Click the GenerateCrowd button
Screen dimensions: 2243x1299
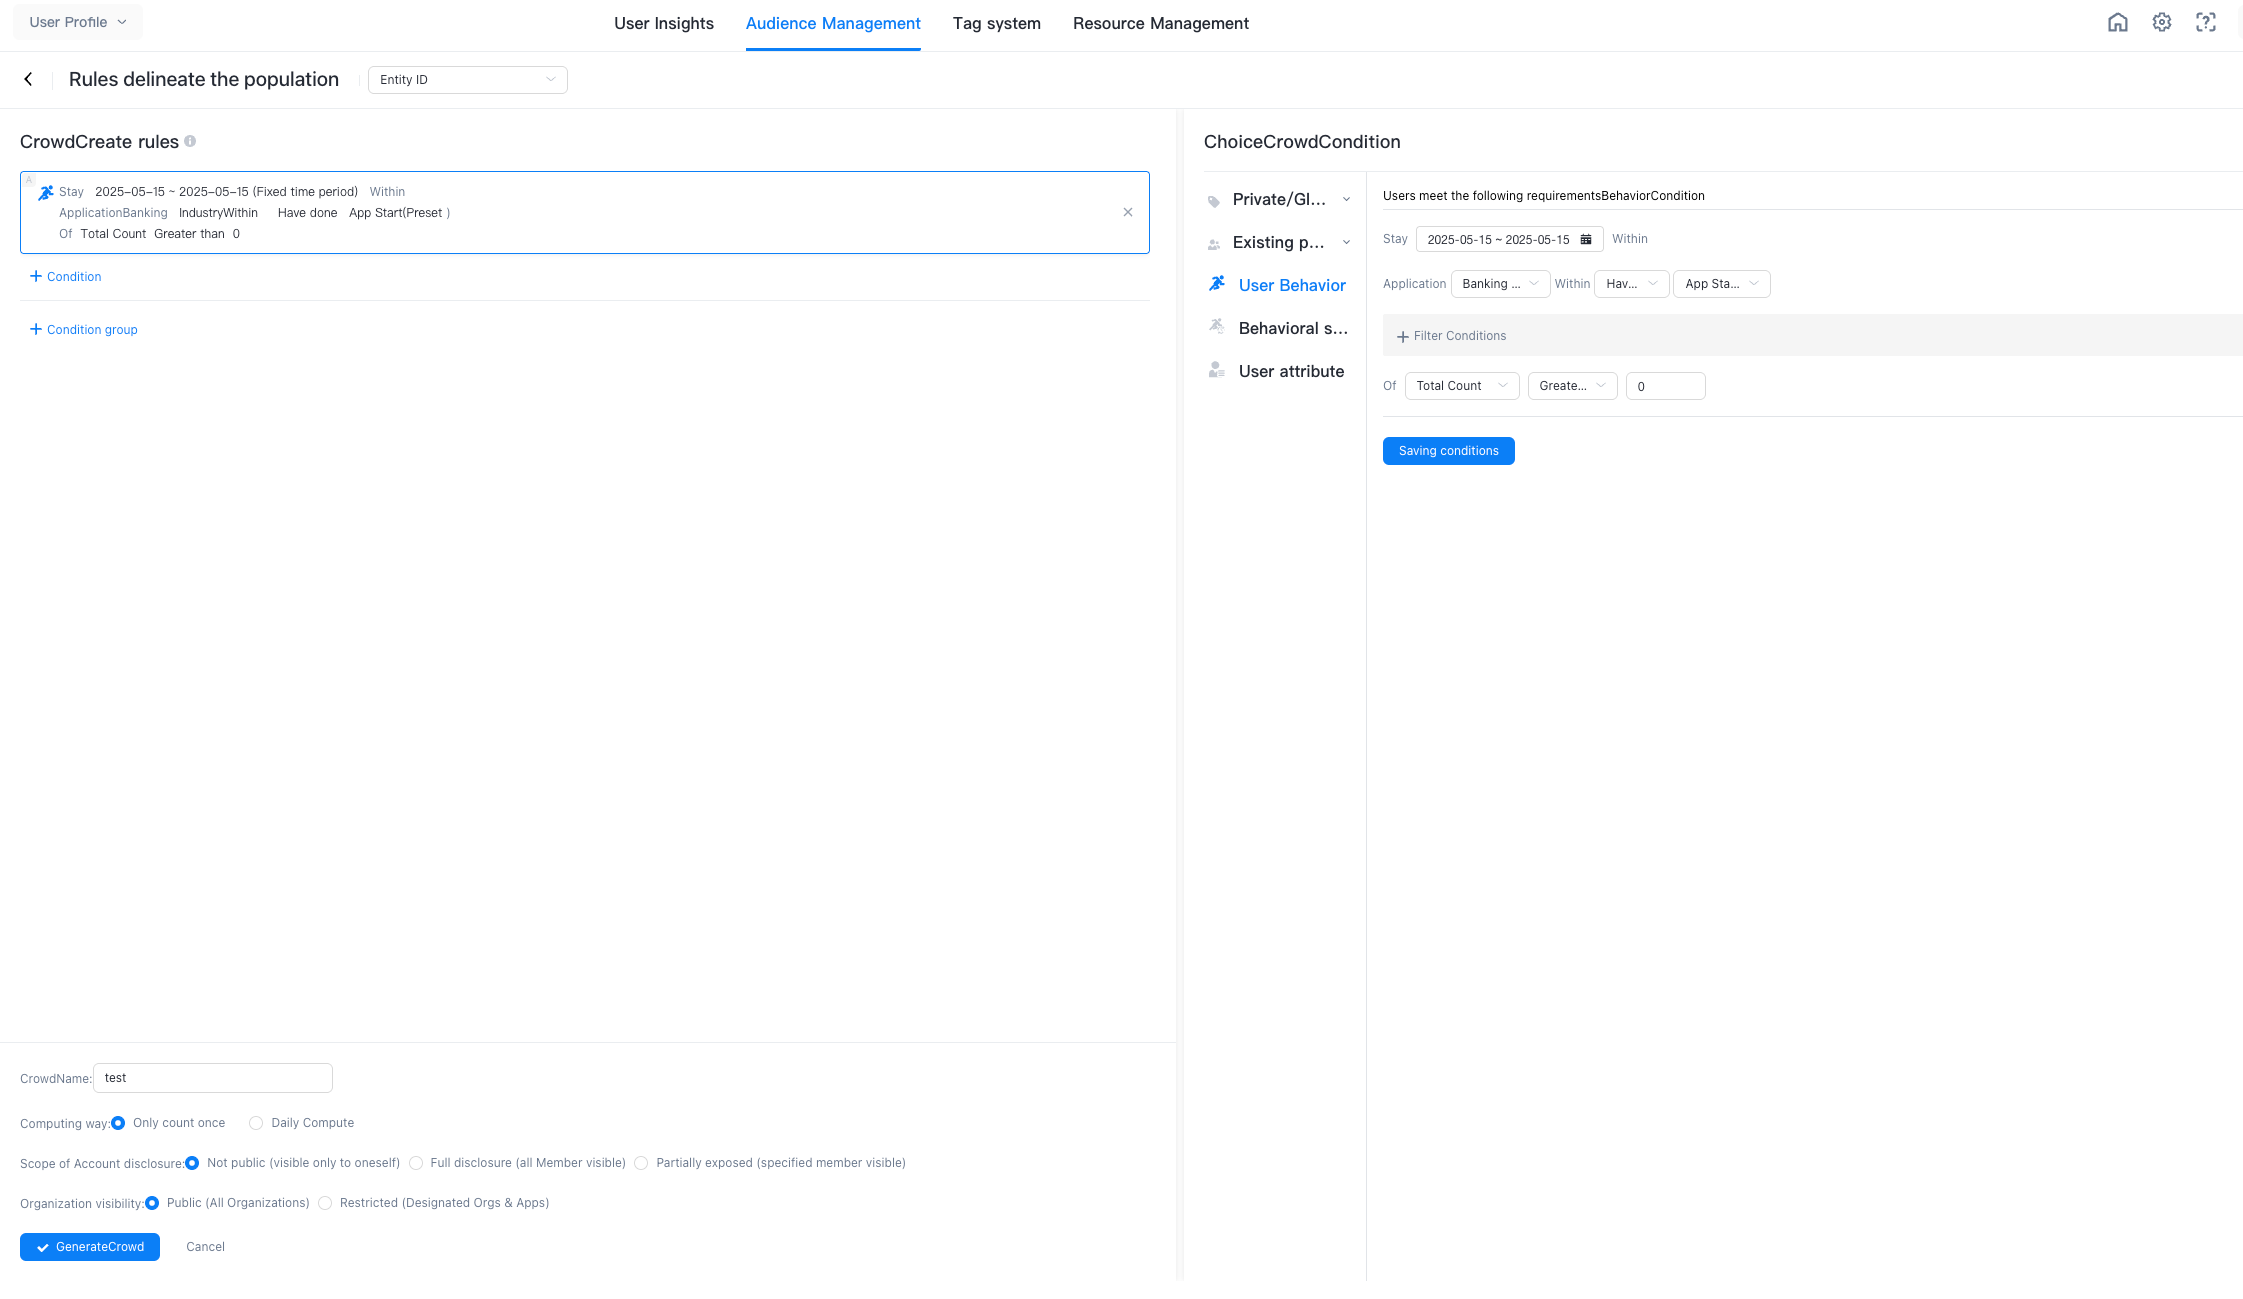[x=90, y=1247]
